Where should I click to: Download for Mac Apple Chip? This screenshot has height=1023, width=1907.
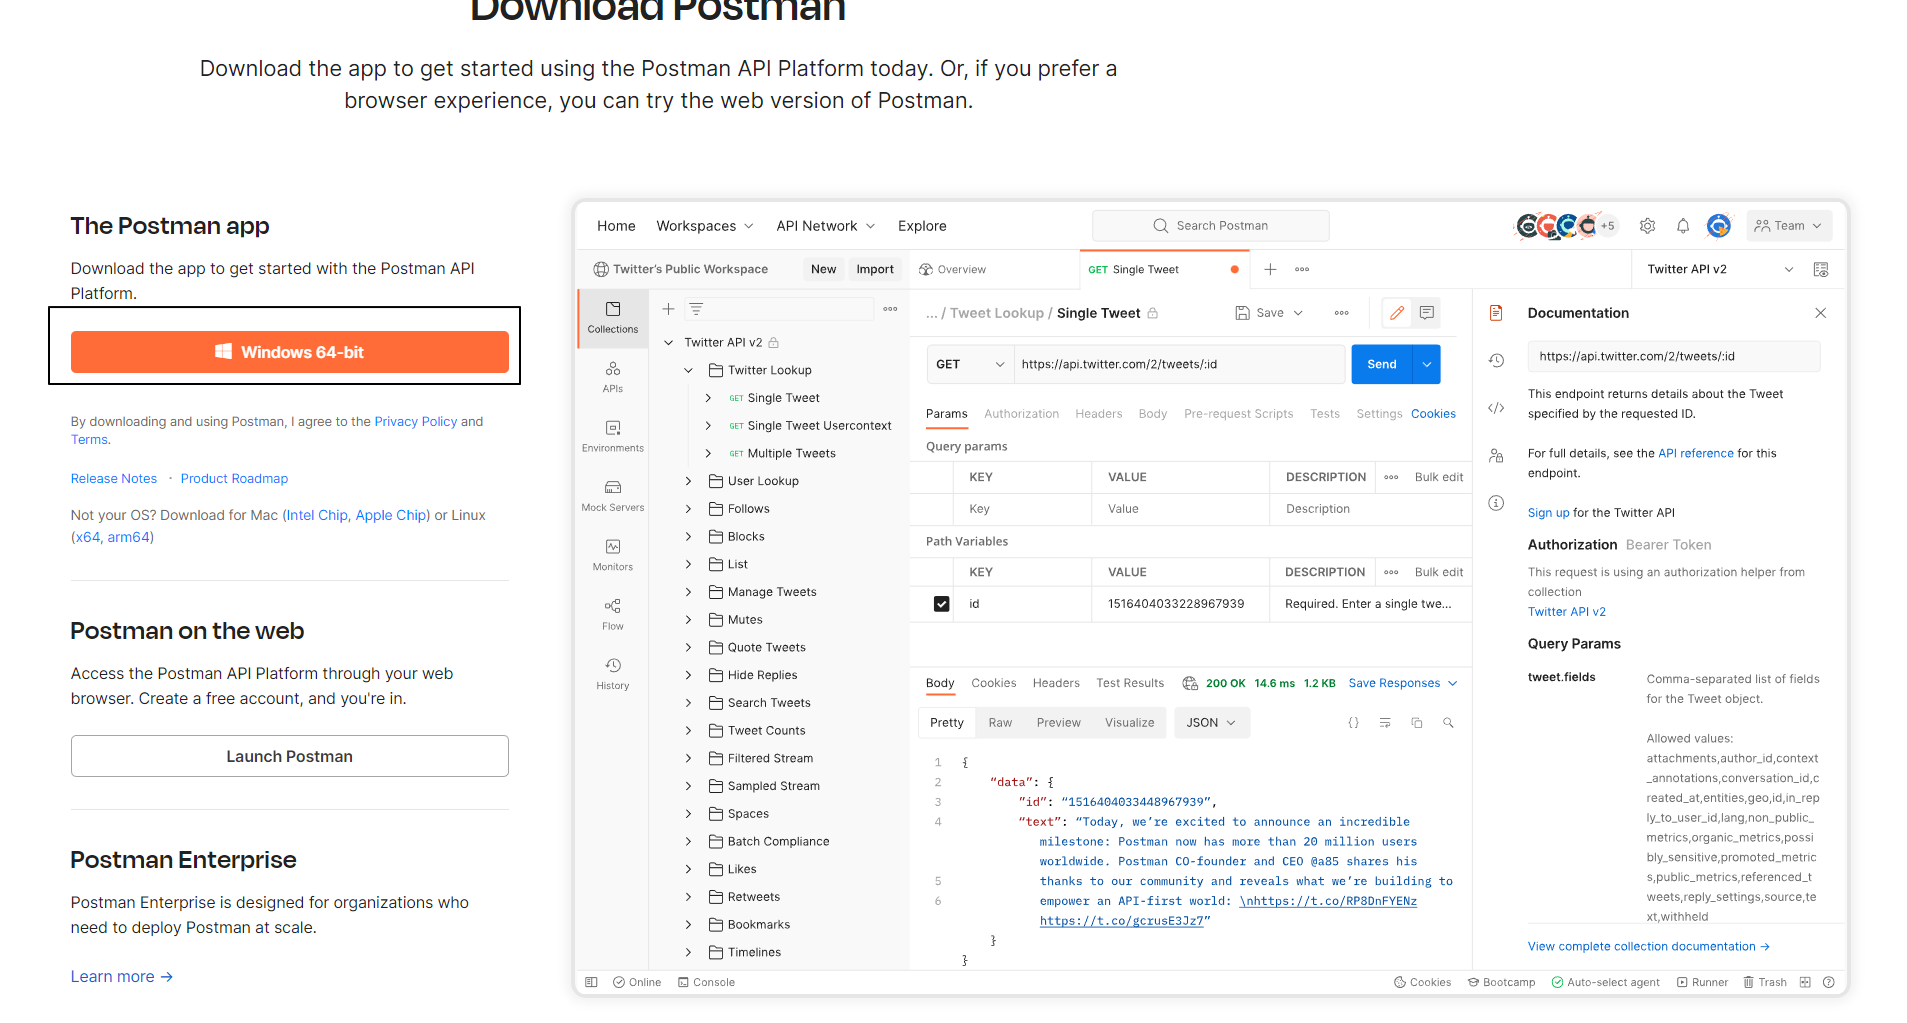(x=391, y=515)
